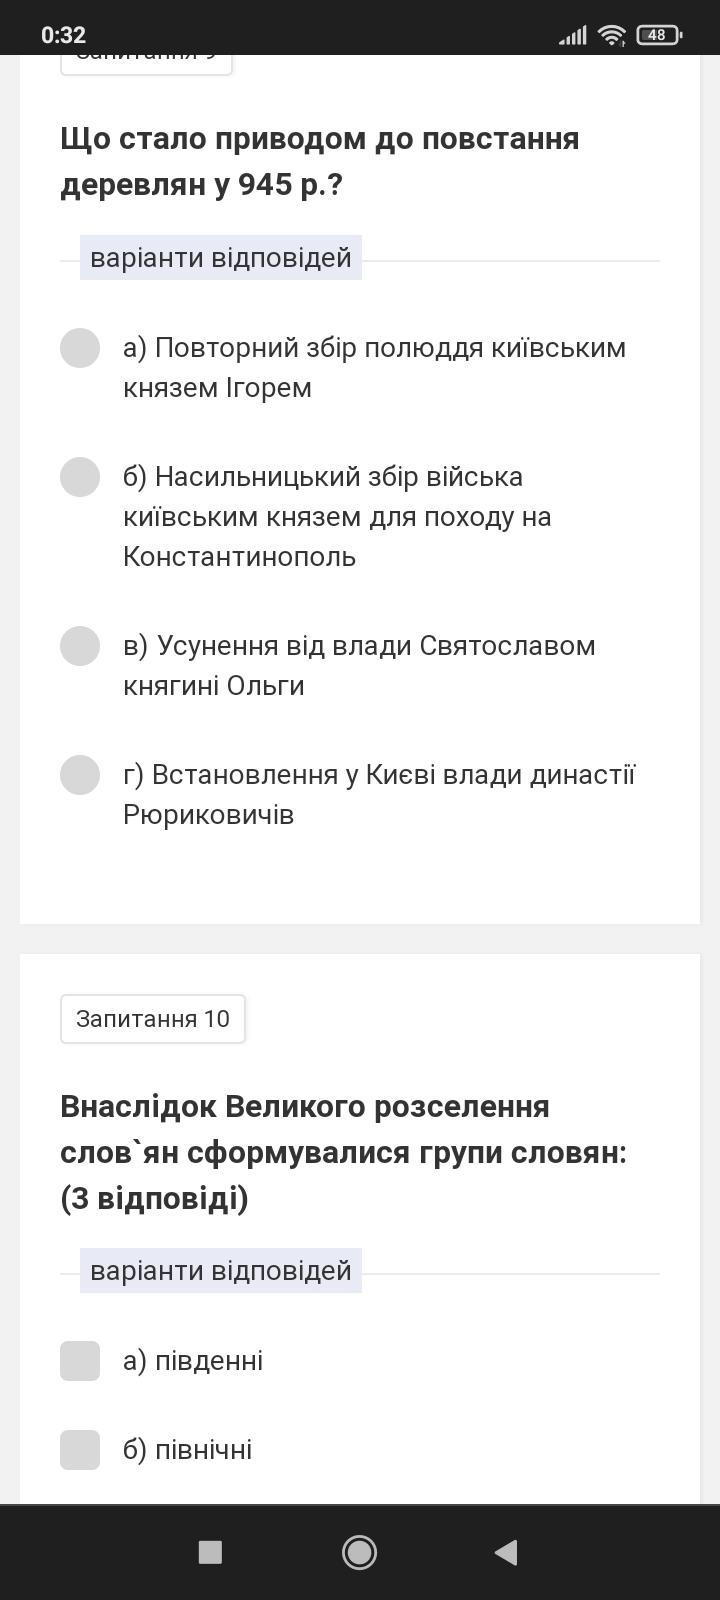Tap the recent apps square button
720x1600 pixels.
pyautogui.click(x=210, y=1552)
